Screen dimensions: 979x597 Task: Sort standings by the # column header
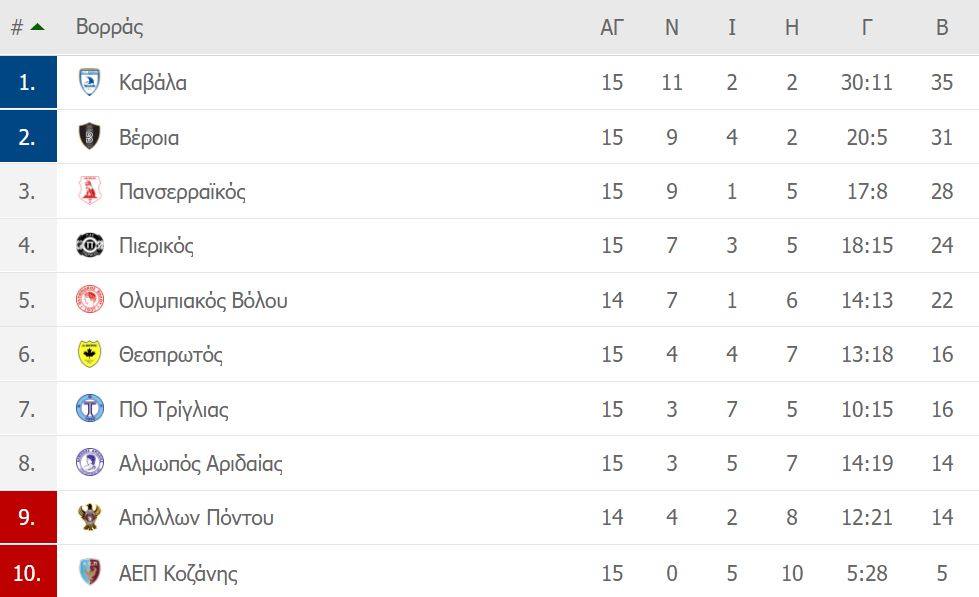click(17, 27)
